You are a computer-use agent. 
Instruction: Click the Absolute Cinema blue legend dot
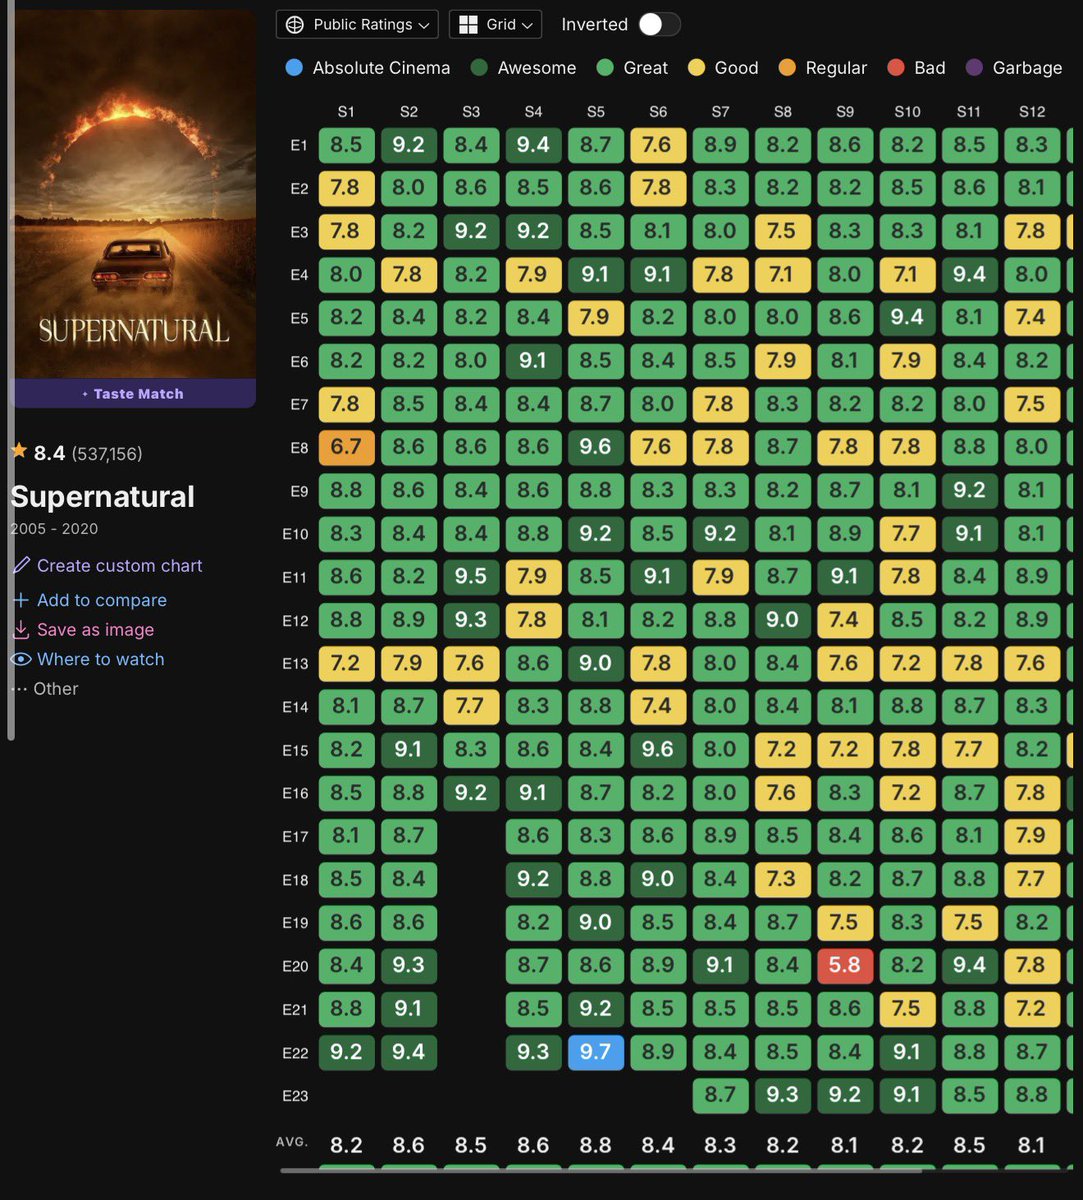[x=294, y=68]
